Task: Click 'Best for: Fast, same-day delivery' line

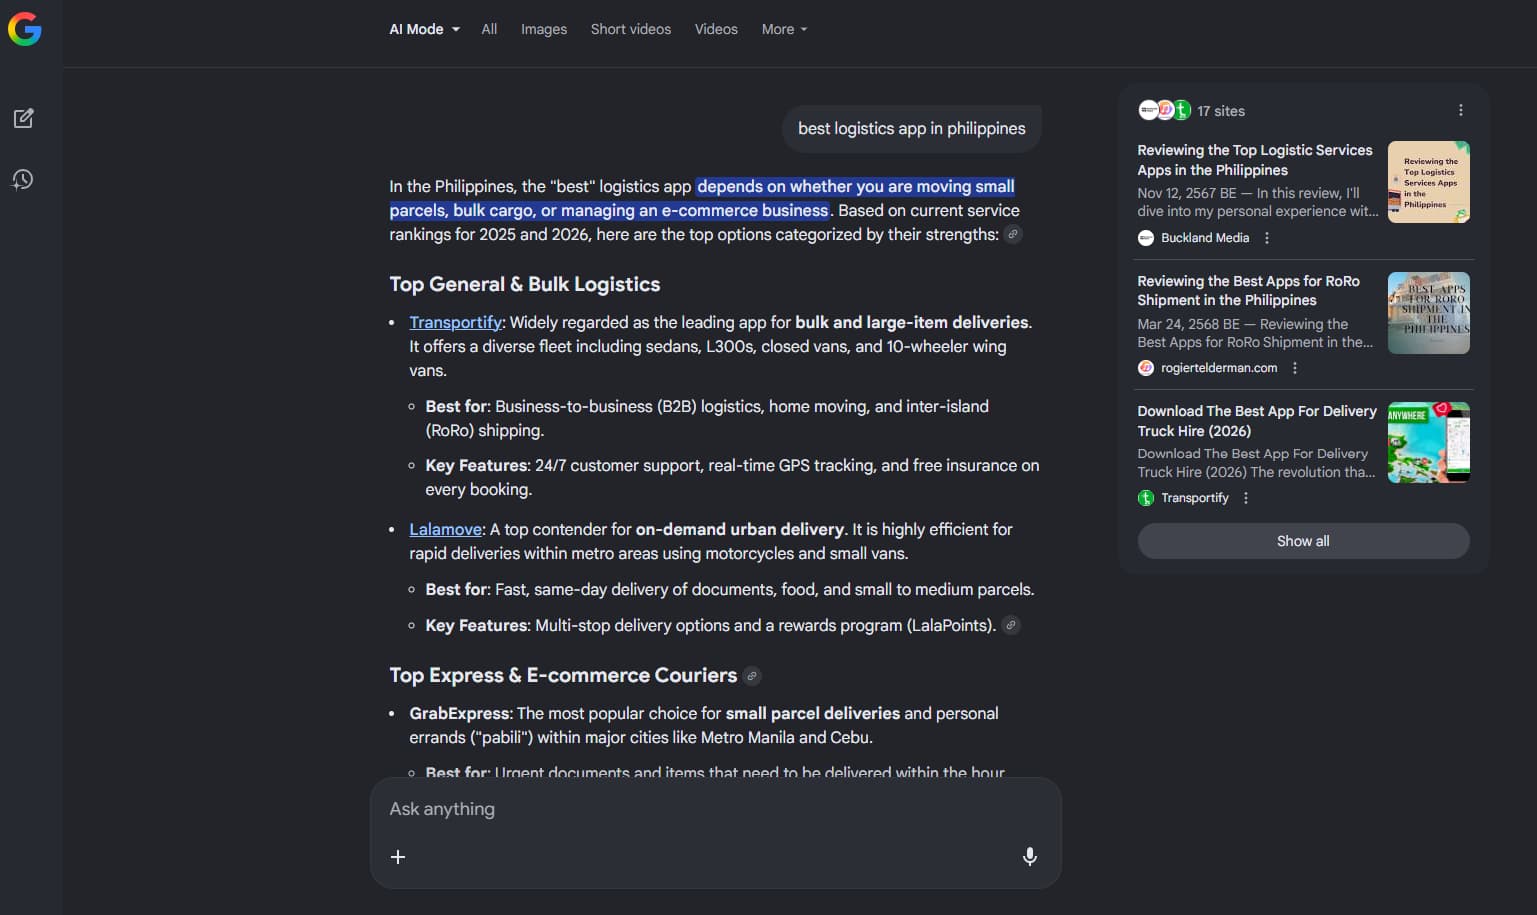Action: (730, 589)
